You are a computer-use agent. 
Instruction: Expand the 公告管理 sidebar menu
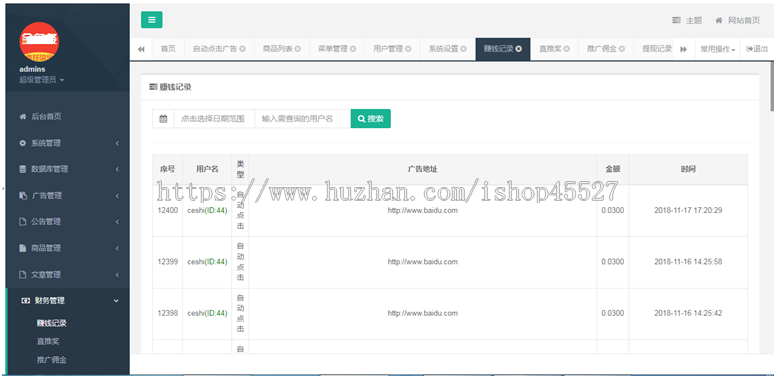pos(67,222)
